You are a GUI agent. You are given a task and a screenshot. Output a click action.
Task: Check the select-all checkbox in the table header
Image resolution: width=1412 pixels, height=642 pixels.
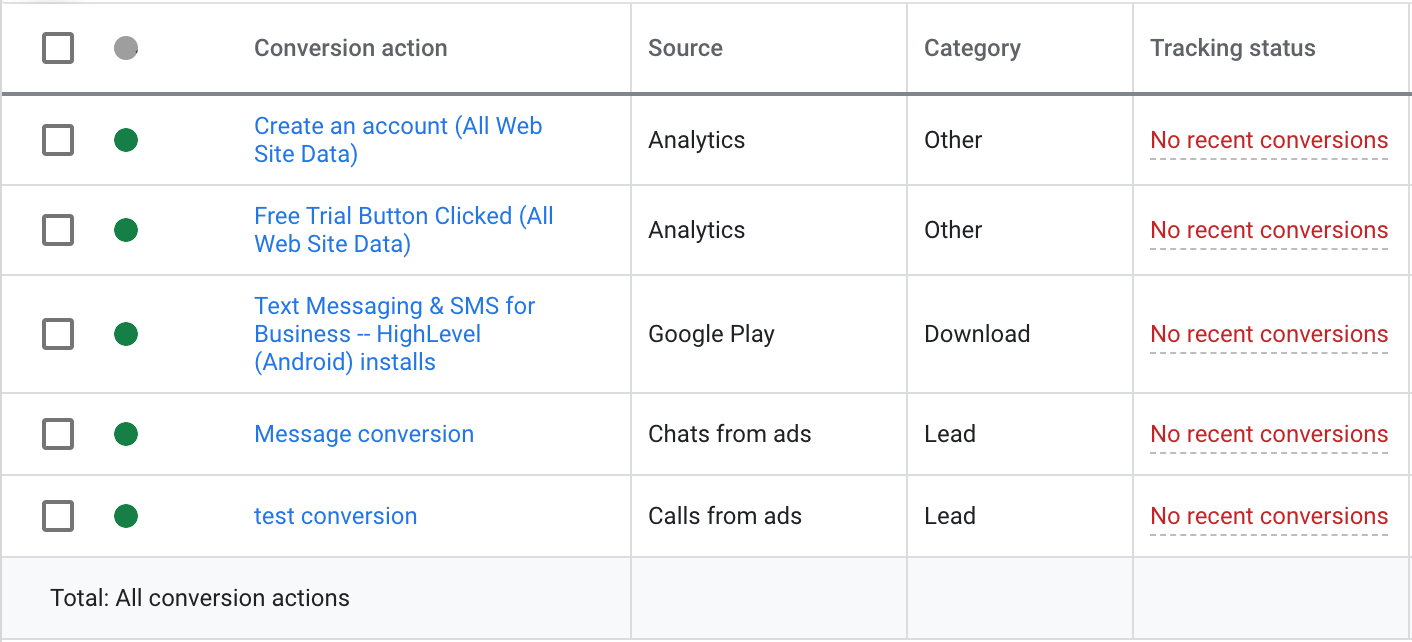[x=57, y=48]
